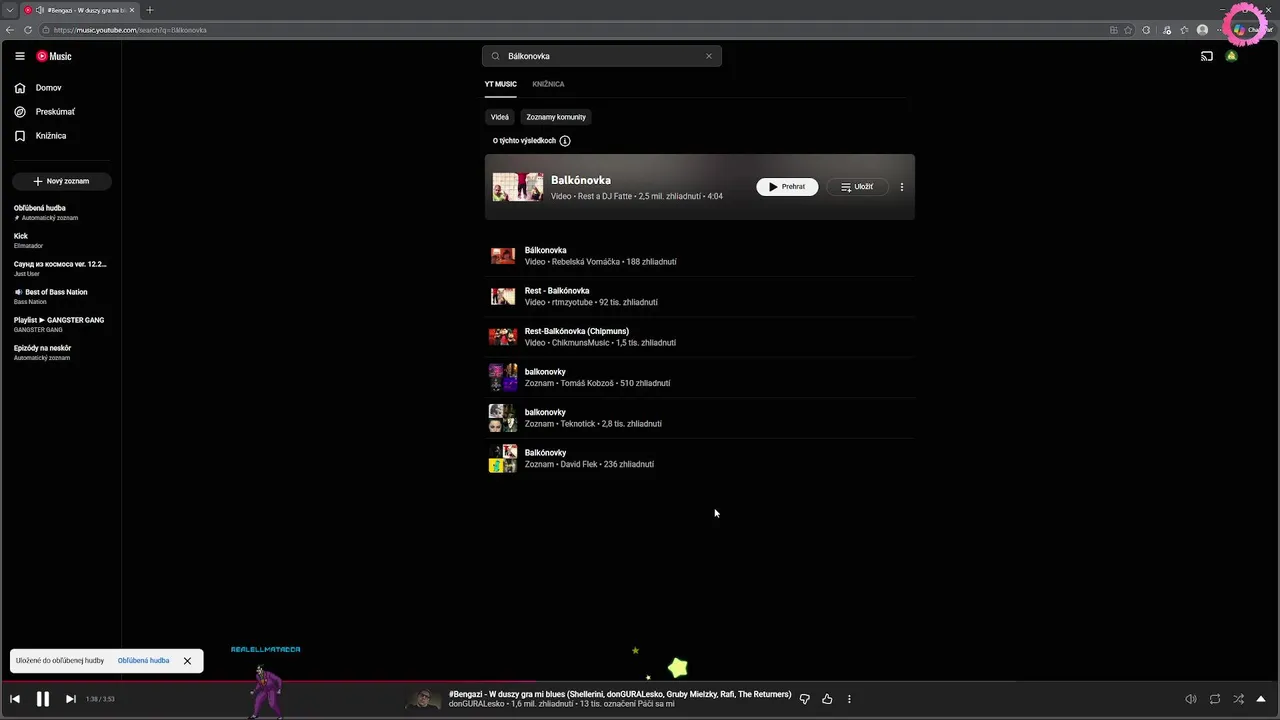Click the search magnifier icon
This screenshot has width=1280, height=720.
(495, 56)
